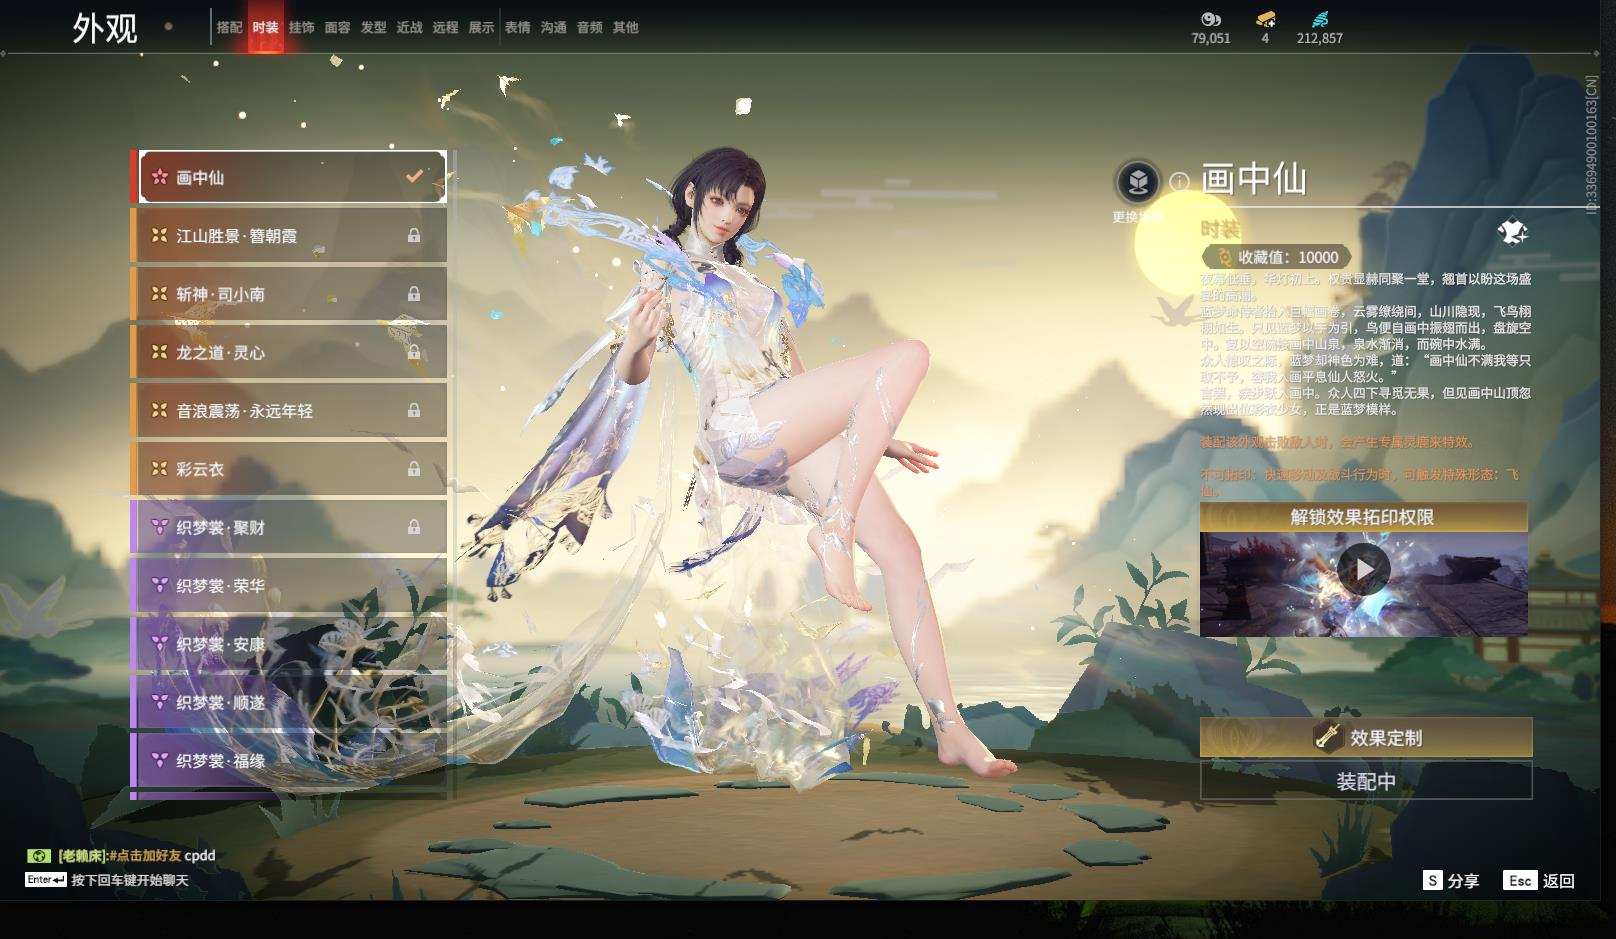
Task: Click the lock icon on 音浪震荡·永远年轻
Action: click(x=414, y=410)
